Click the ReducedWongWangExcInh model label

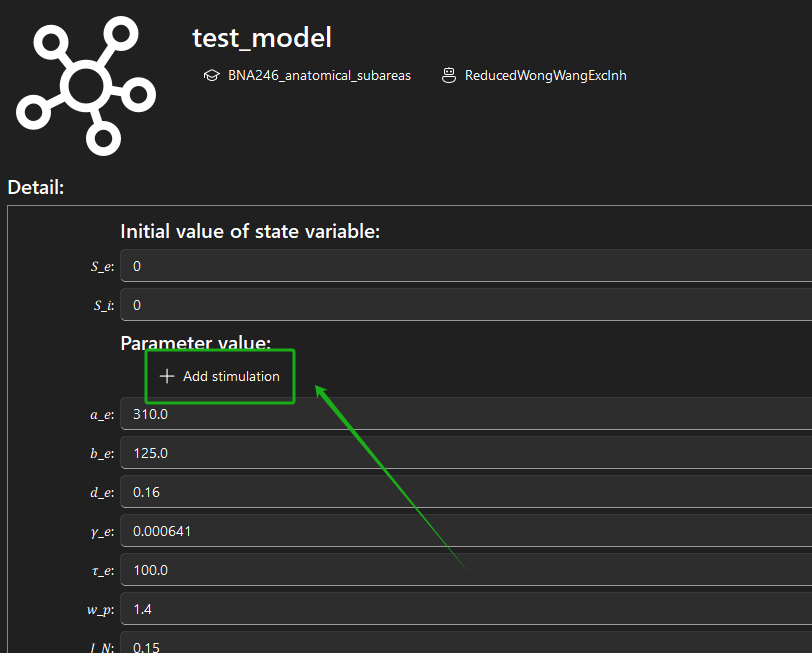pos(546,76)
